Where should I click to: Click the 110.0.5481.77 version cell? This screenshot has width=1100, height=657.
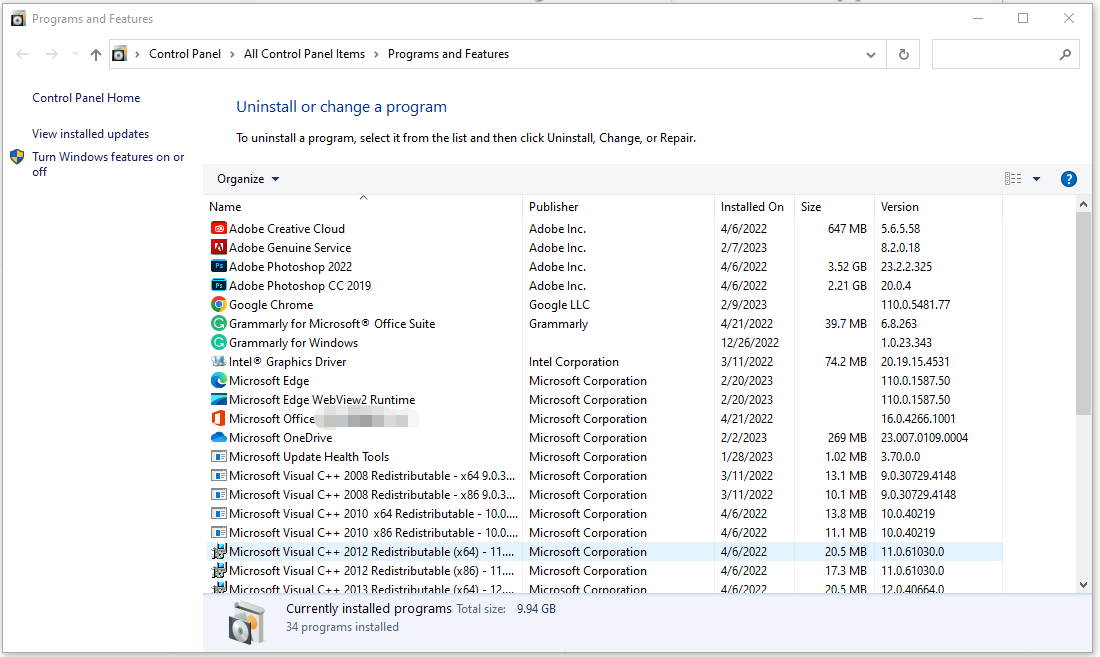[x=915, y=304]
